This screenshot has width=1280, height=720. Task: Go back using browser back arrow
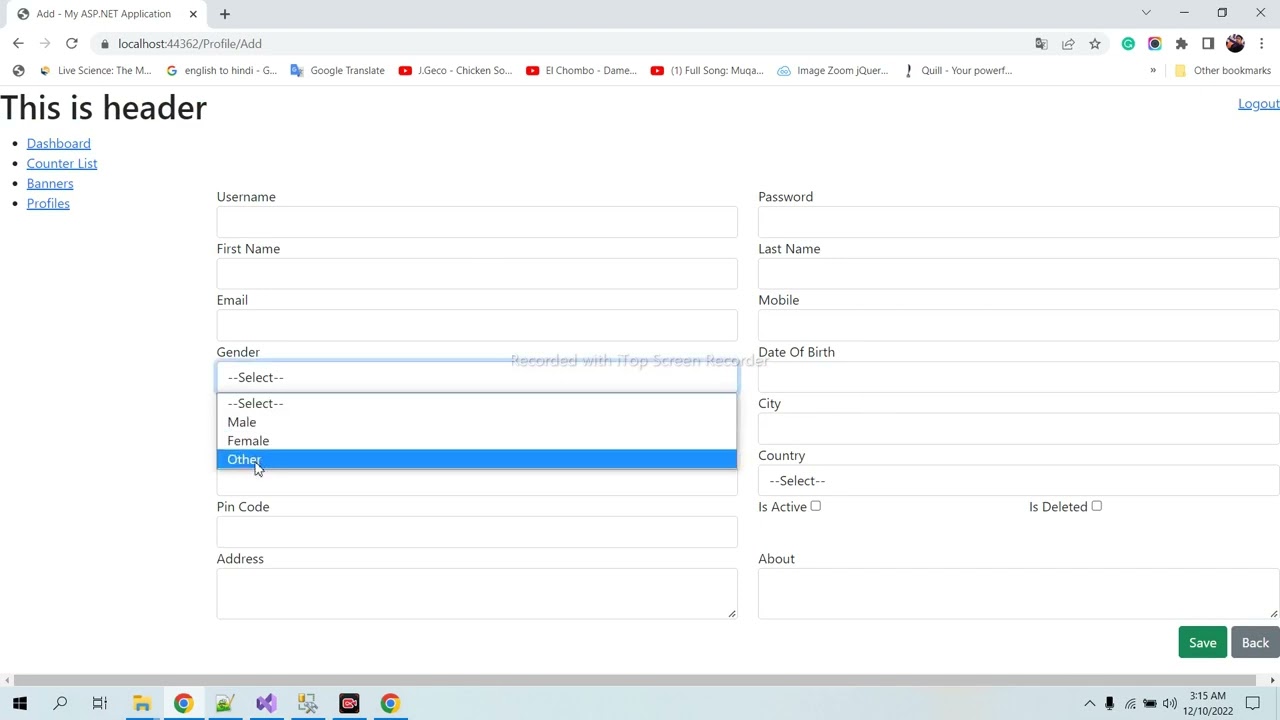[18, 44]
